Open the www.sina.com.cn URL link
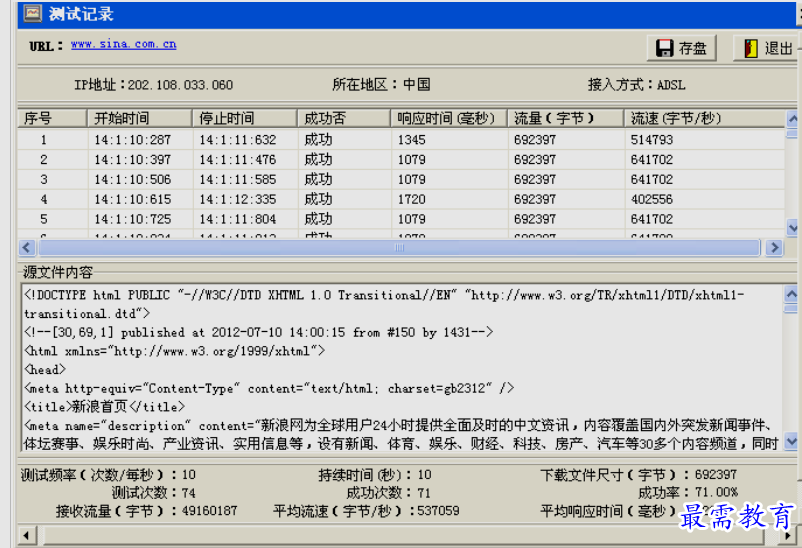The image size is (802, 548). click(124, 45)
